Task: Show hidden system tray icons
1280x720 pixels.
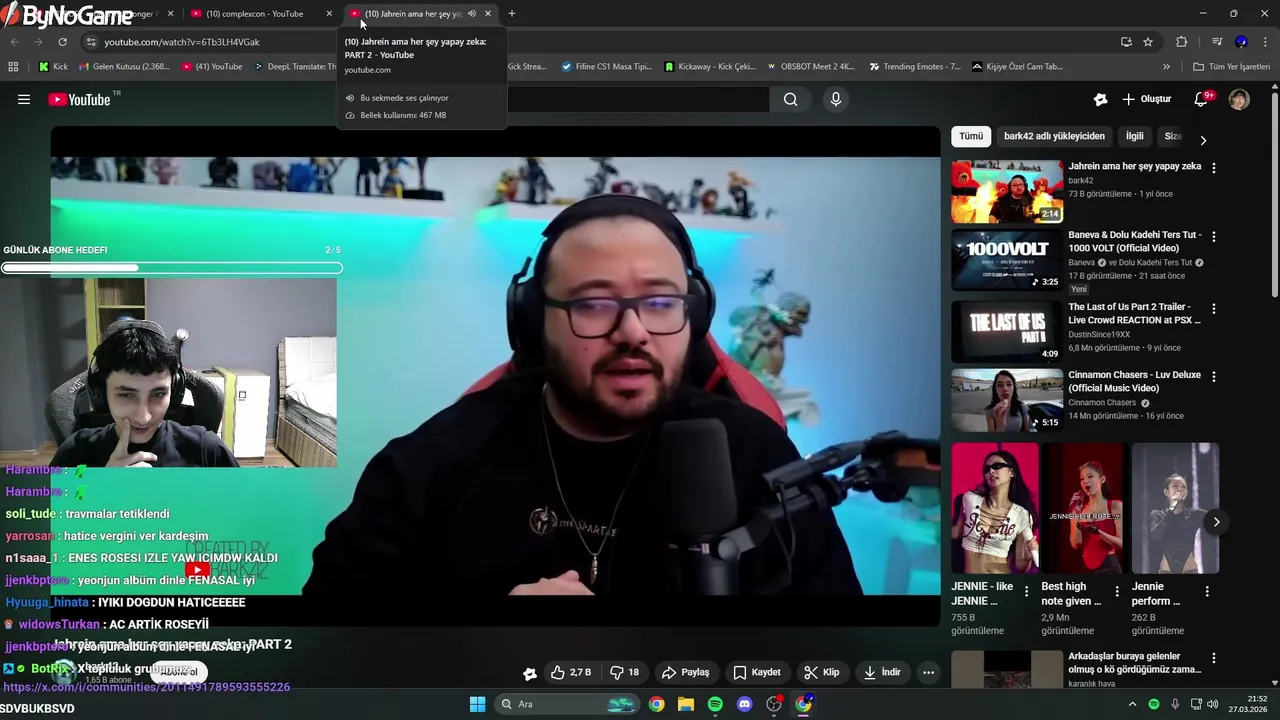Action: click(x=1132, y=704)
